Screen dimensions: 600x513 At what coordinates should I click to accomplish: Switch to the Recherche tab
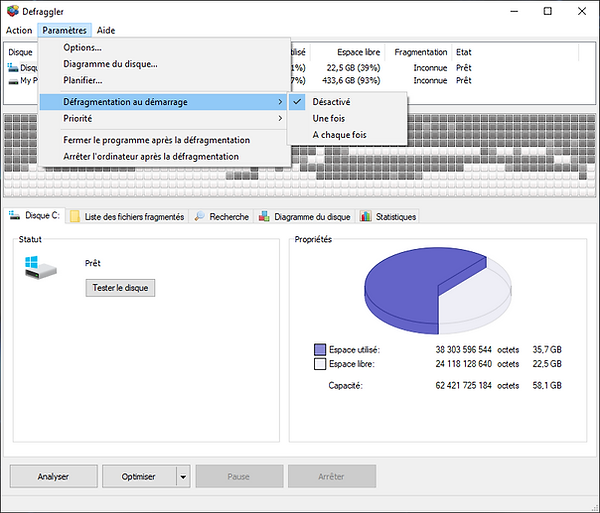[x=222, y=217]
